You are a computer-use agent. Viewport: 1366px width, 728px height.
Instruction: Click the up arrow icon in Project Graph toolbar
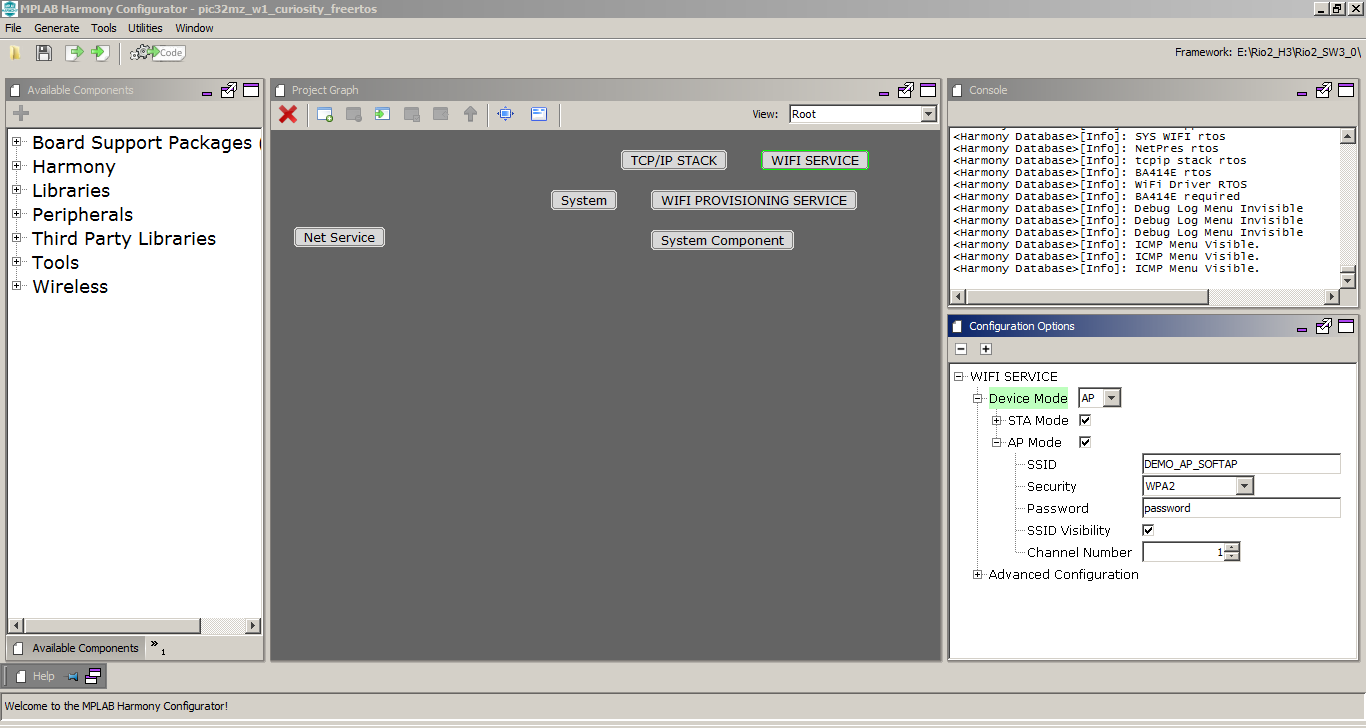click(470, 114)
